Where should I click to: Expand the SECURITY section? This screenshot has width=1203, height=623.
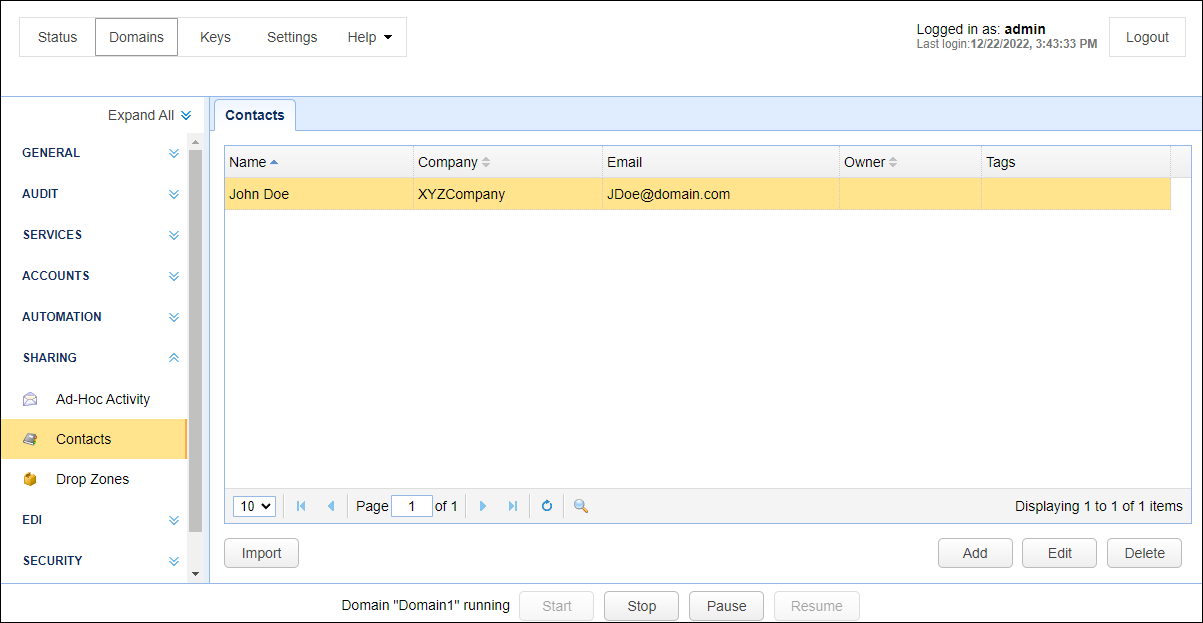pos(174,561)
